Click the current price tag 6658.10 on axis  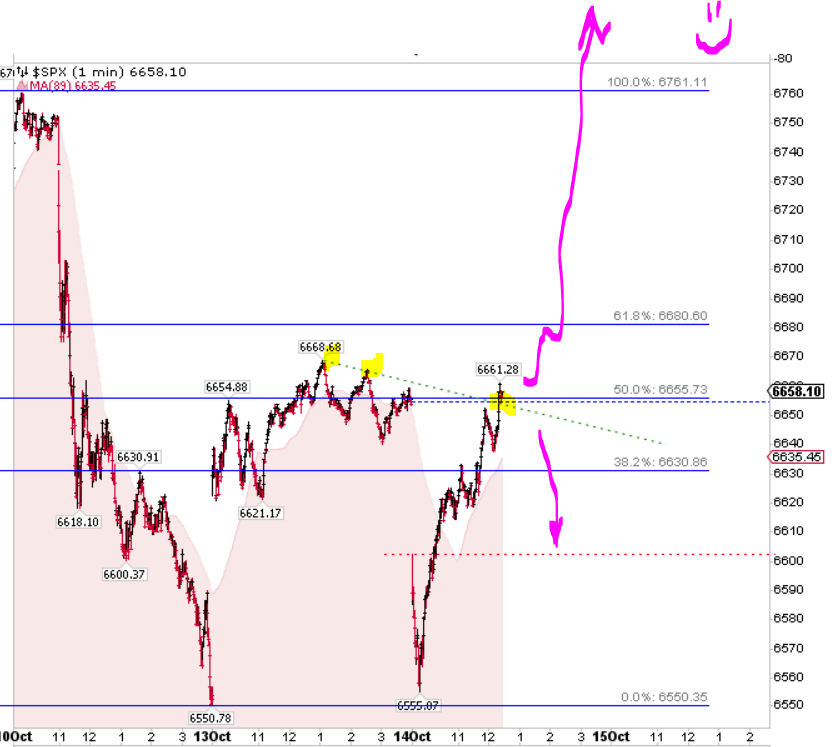point(796,392)
